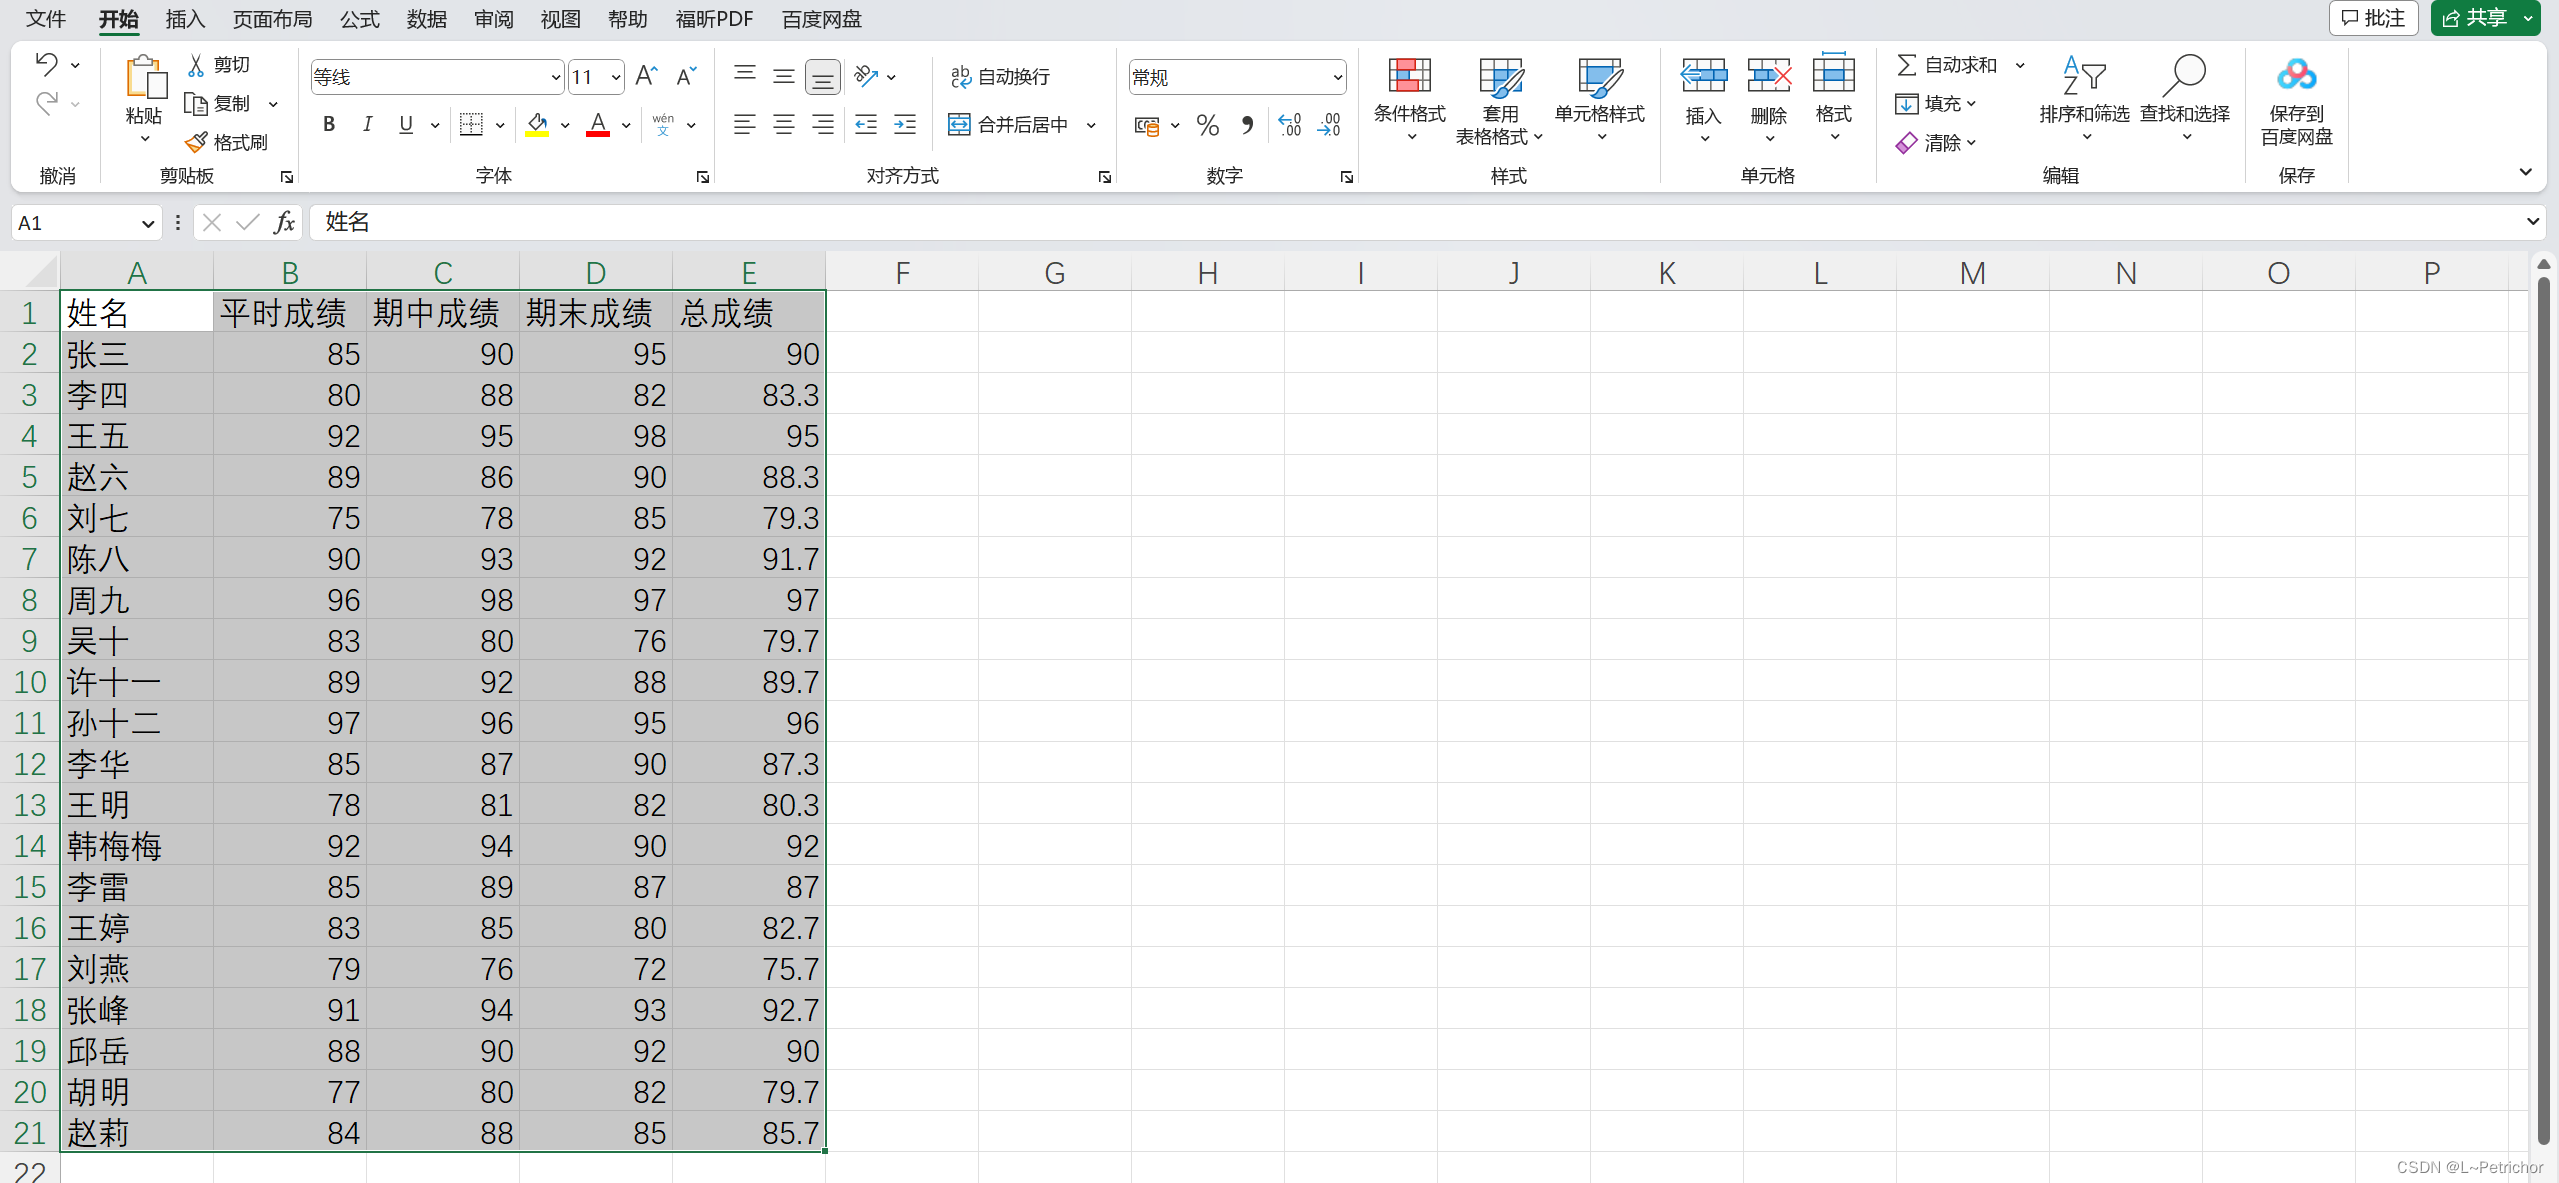
Task: Expand the number format combo box
Action: [x=1337, y=77]
